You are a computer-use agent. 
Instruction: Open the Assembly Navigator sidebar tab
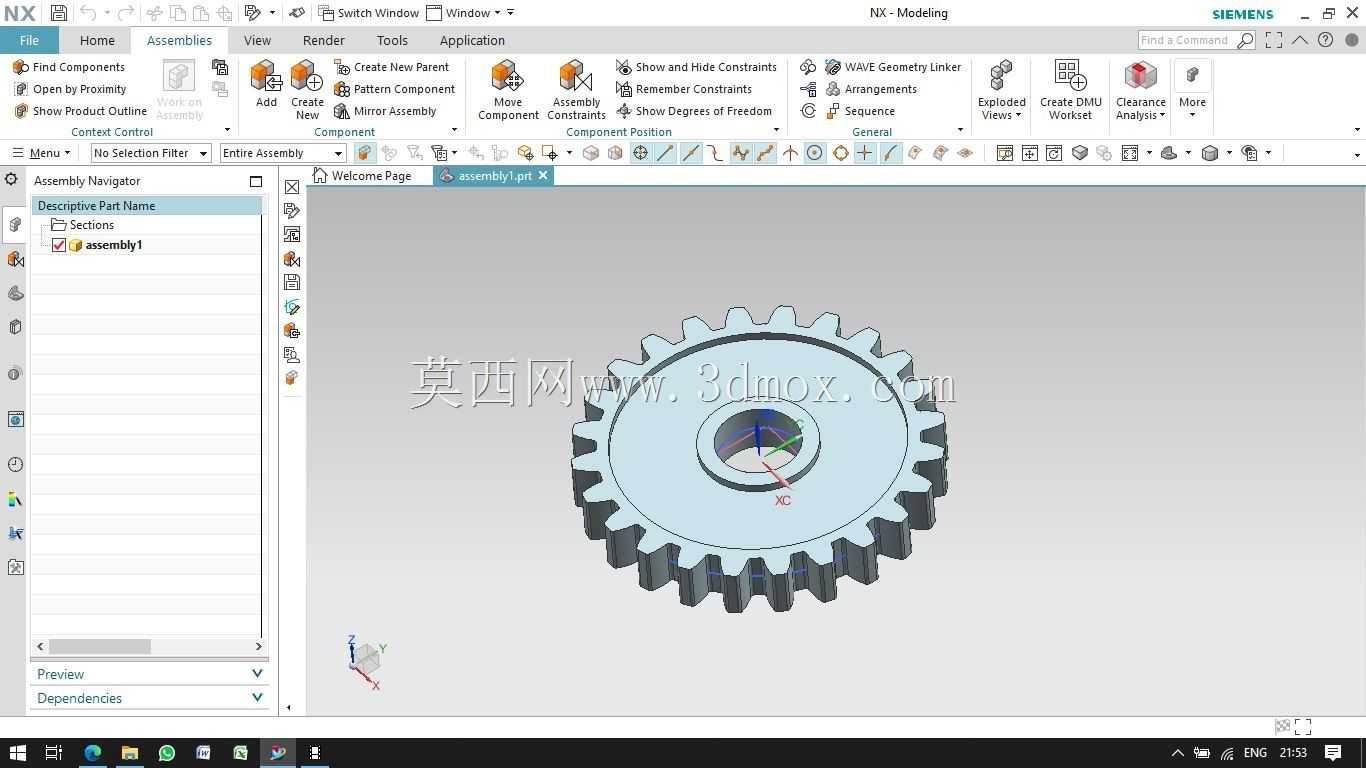click(x=15, y=225)
